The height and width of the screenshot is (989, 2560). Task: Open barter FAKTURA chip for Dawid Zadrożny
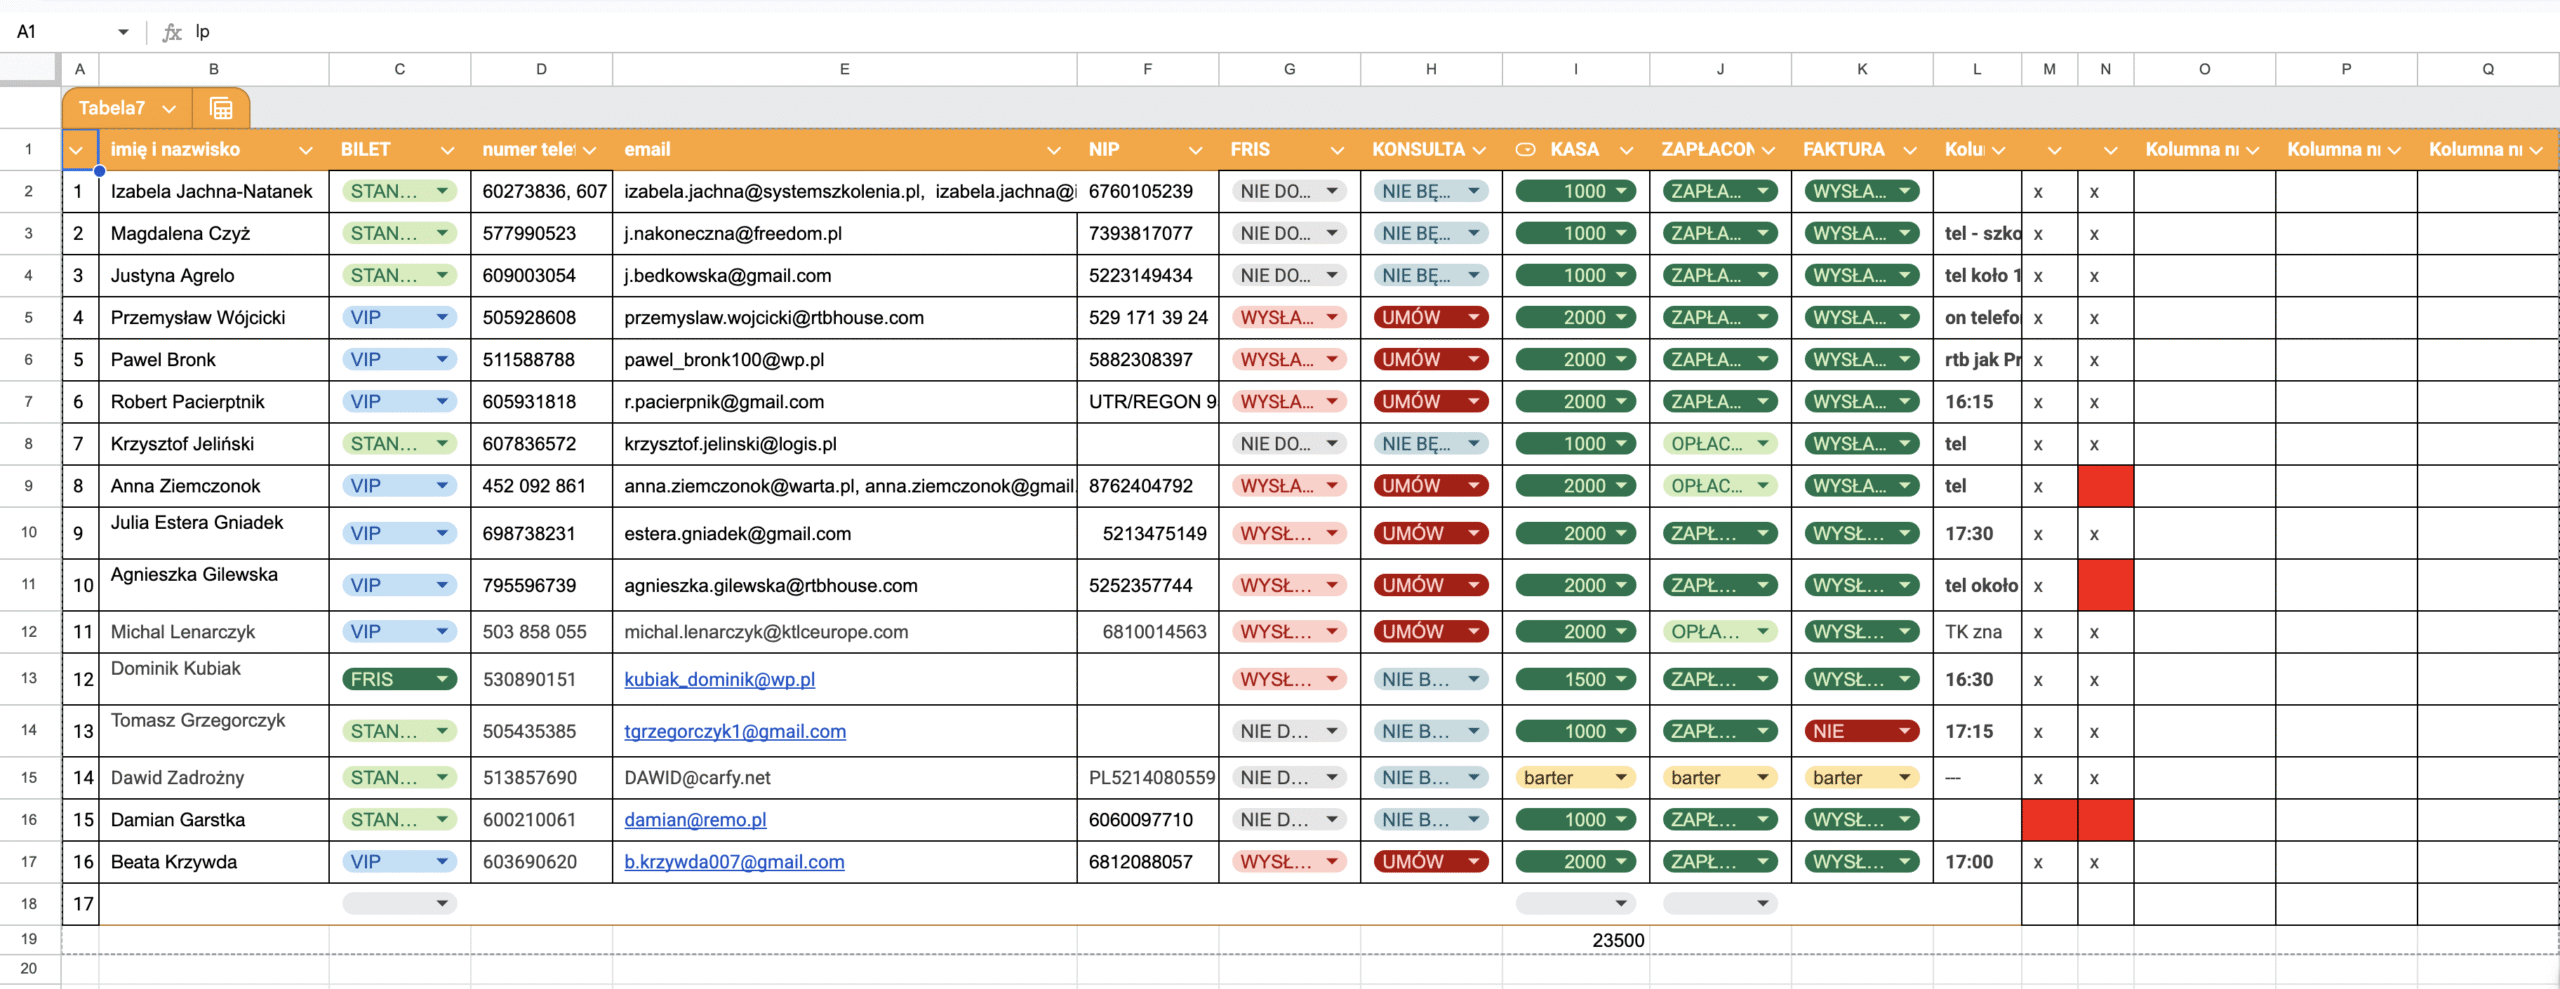click(x=1862, y=777)
